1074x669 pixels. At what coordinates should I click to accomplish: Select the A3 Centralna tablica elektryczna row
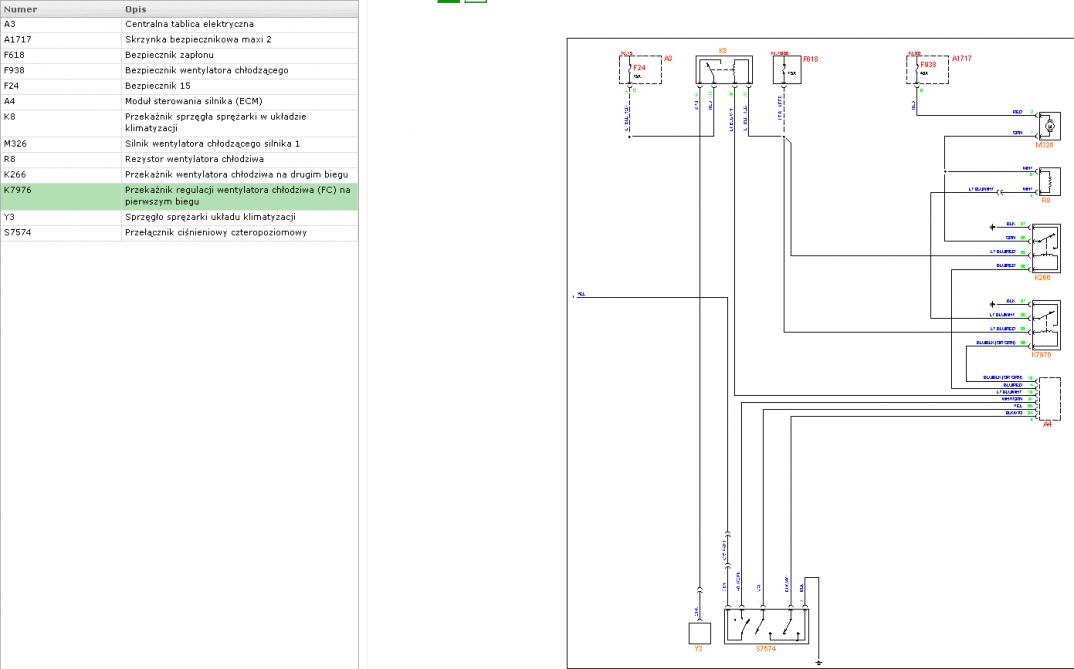(179, 23)
